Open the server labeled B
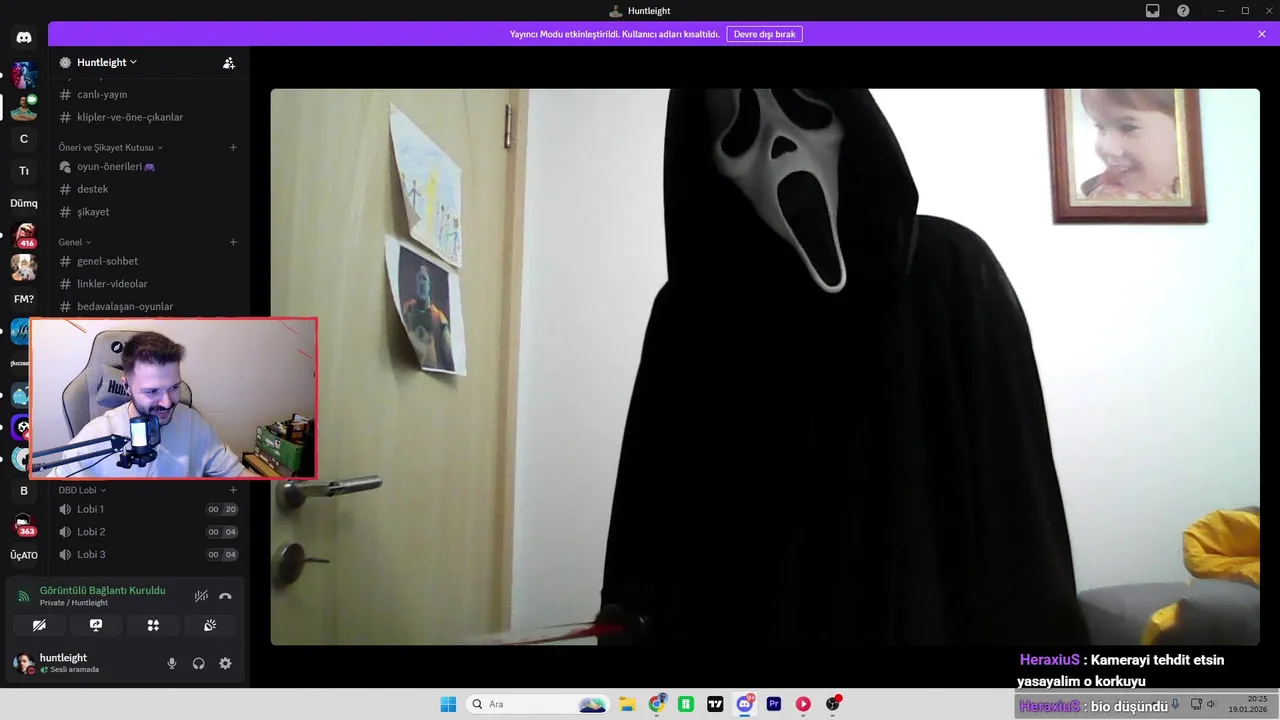The image size is (1280, 720). pyautogui.click(x=24, y=491)
